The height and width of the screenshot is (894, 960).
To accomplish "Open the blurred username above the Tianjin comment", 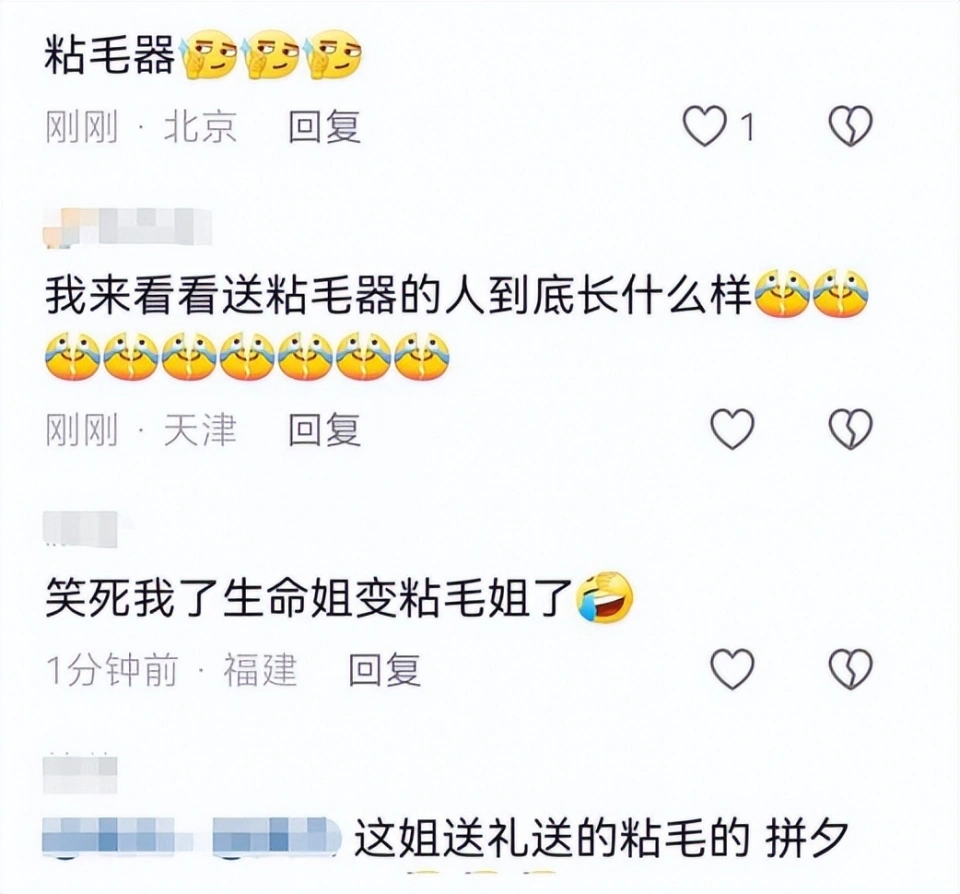I will click(127, 227).
